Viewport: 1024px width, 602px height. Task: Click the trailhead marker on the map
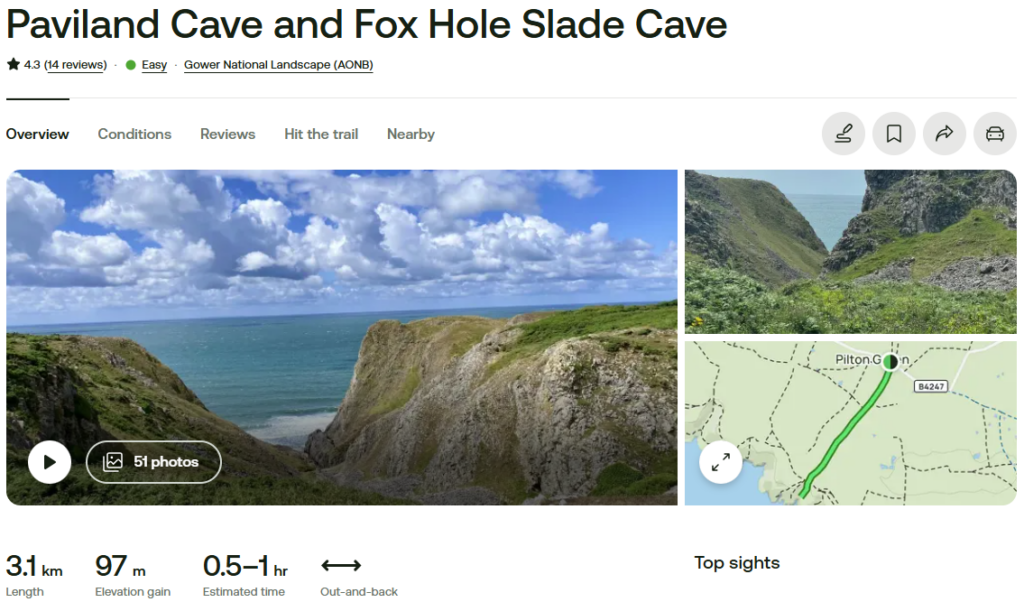(x=889, y=361)
